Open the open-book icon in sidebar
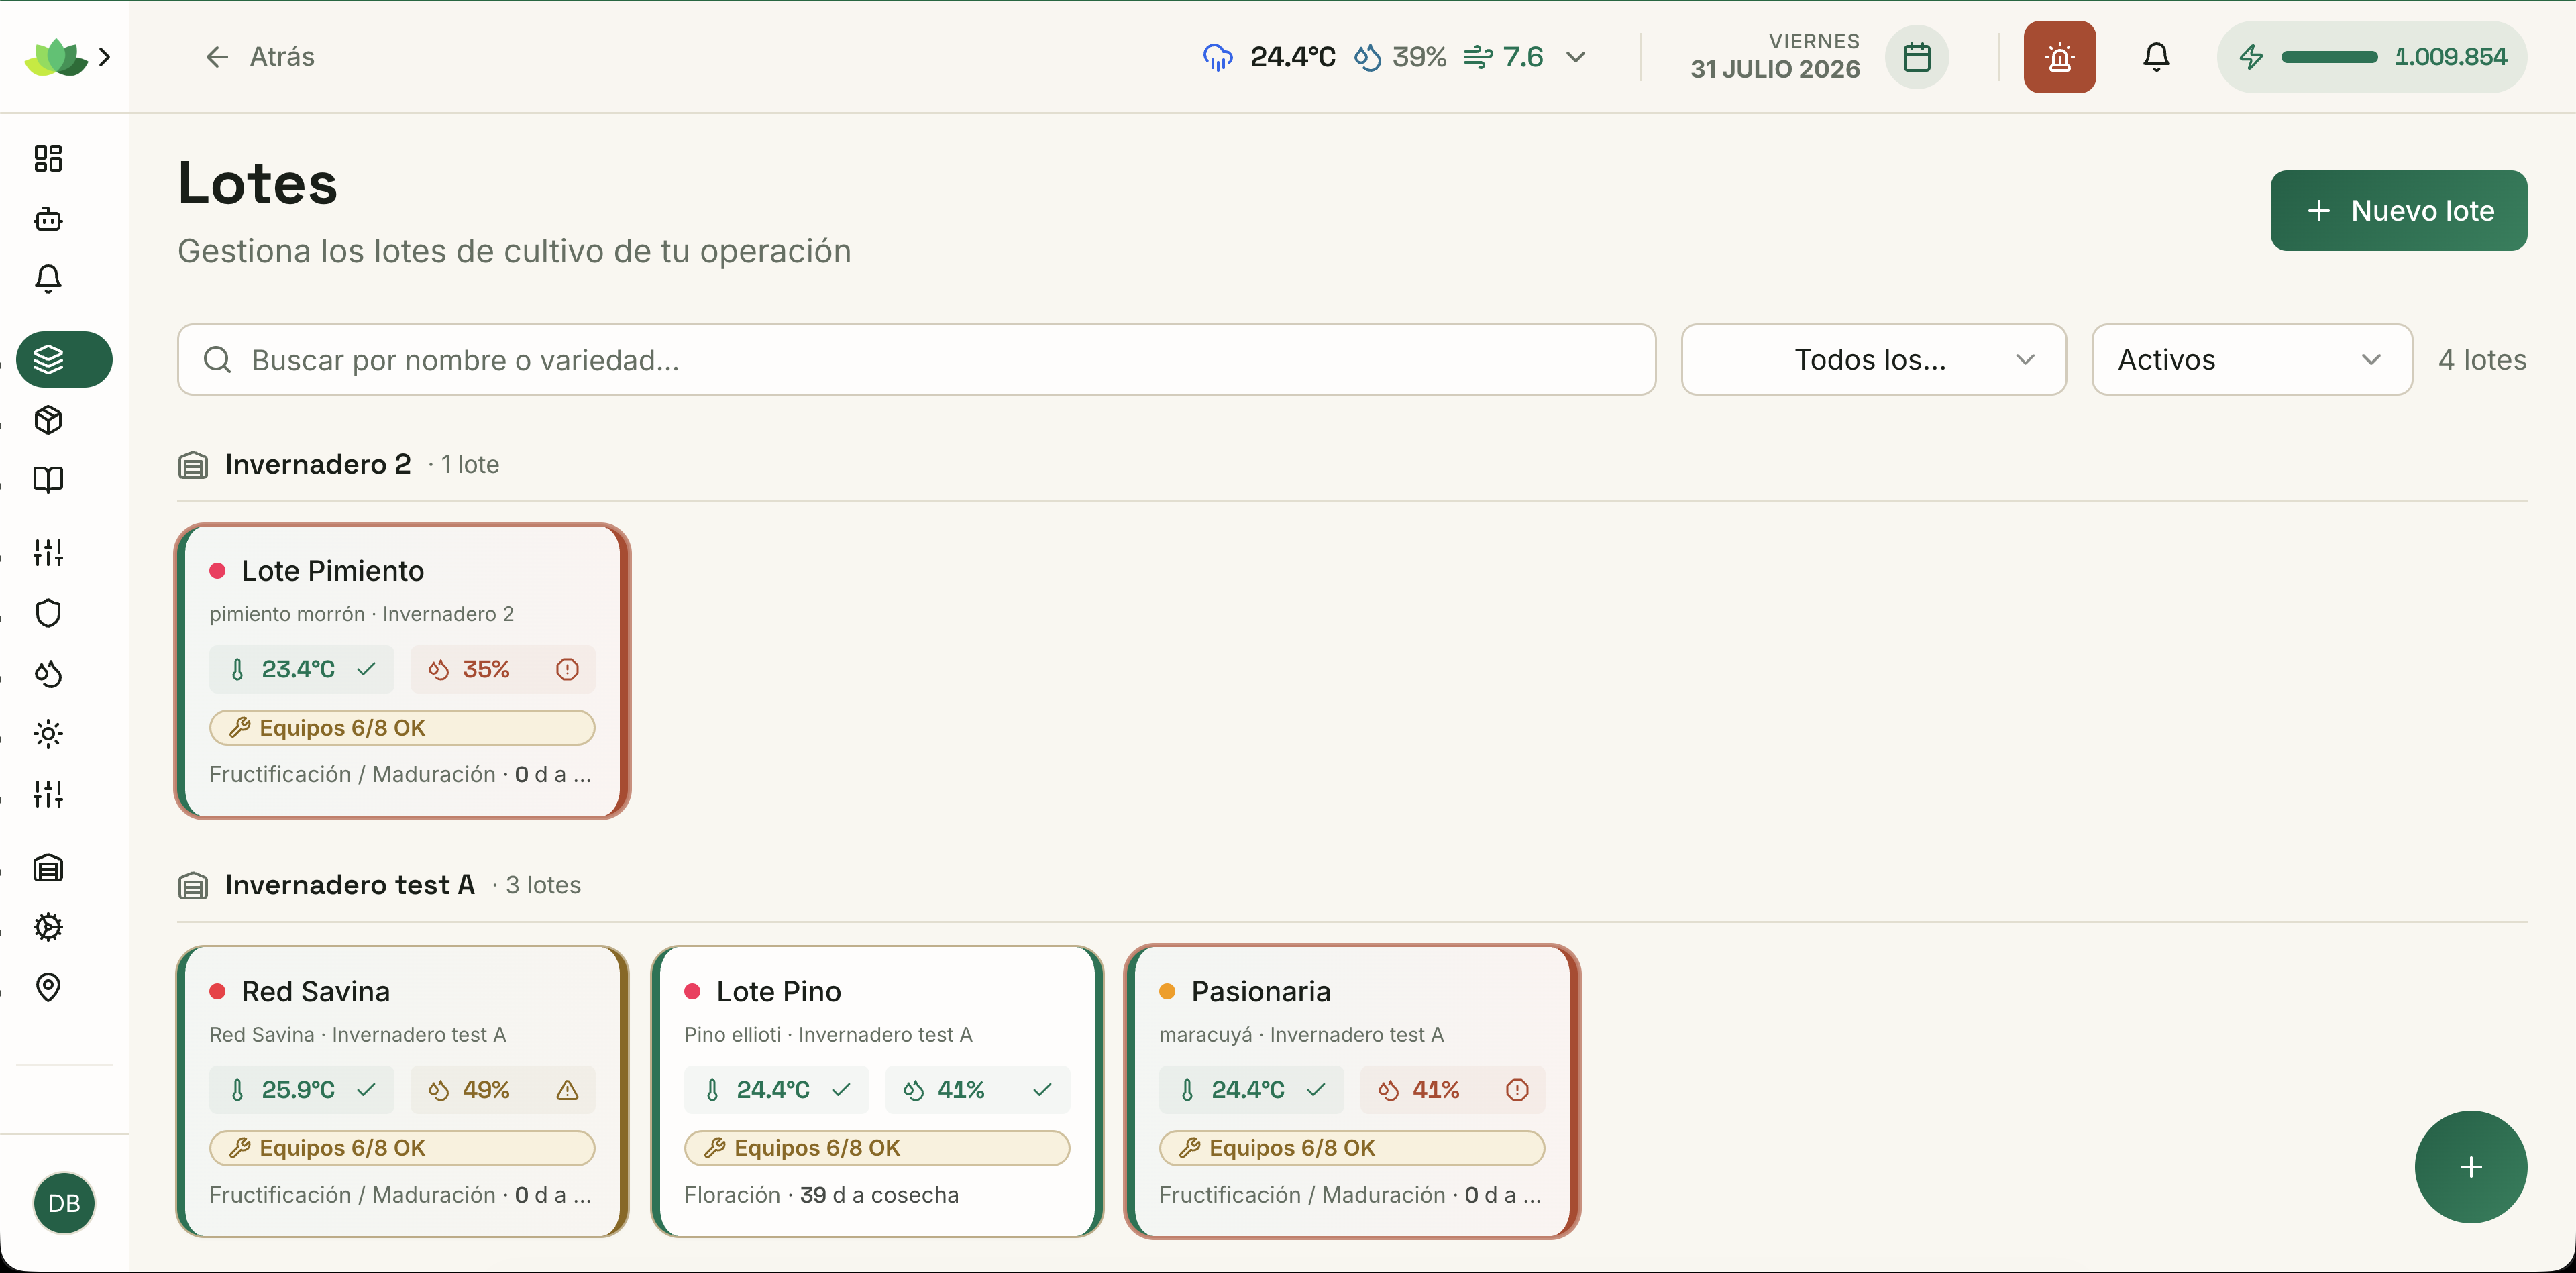Viewport: 2576px width, 1273px height. (x=48, y=480)
